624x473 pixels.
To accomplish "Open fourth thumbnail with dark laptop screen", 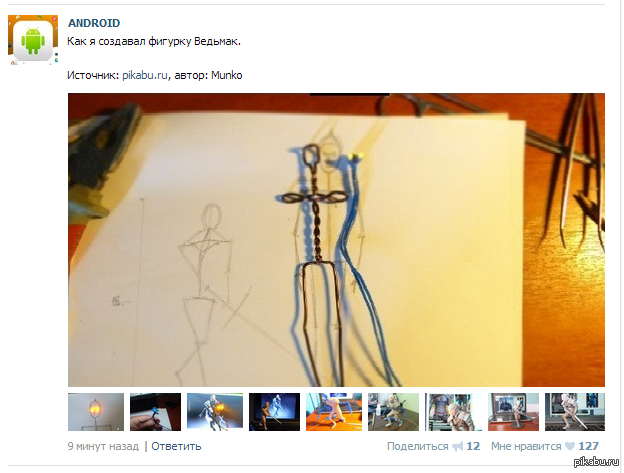I will pyautogui.click(x=275, y=412).
